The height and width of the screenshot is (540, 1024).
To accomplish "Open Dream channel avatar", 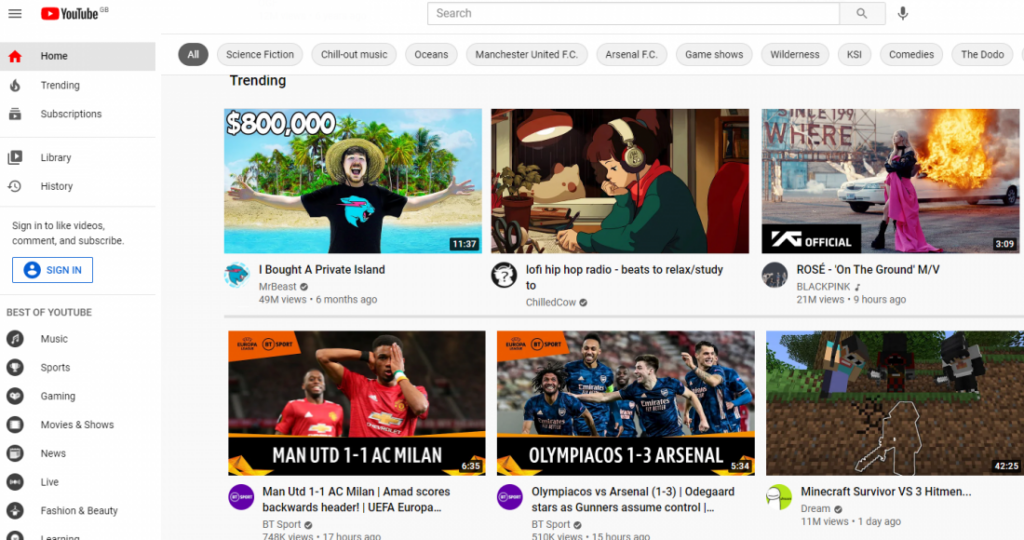I will pyautogui.click(x=779, y=498).
